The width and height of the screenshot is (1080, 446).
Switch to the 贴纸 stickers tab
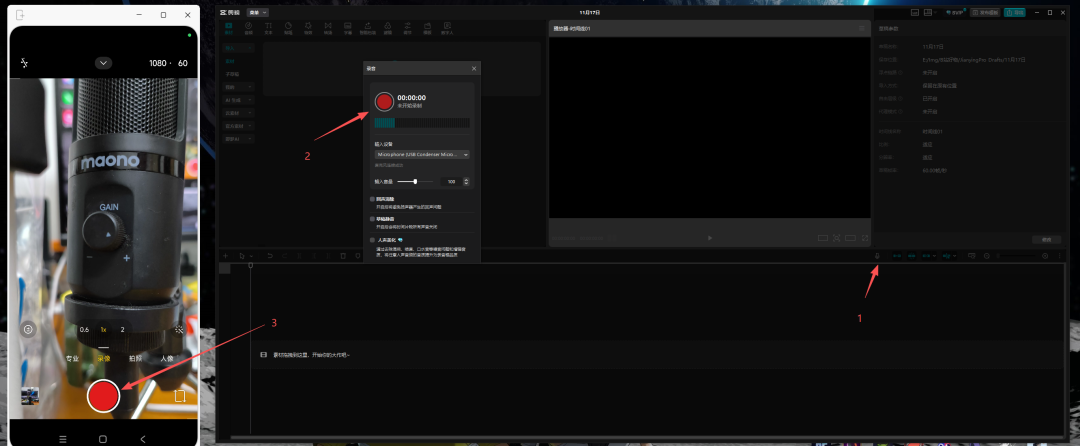pyautogui.click(x=288, y=28)
